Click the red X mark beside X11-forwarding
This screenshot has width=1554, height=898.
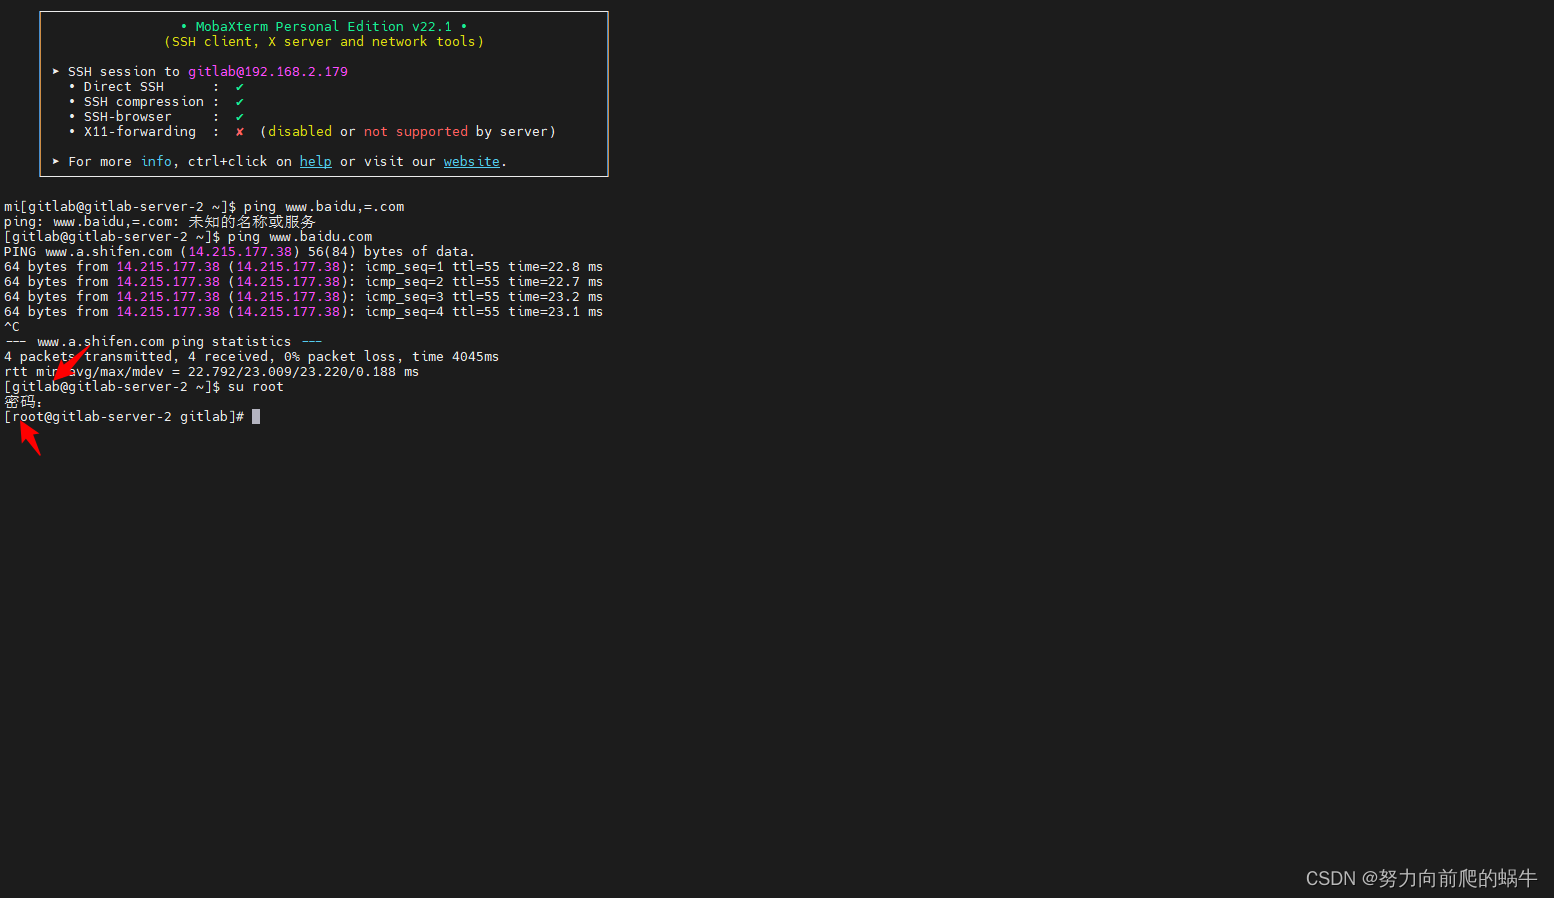240,131
